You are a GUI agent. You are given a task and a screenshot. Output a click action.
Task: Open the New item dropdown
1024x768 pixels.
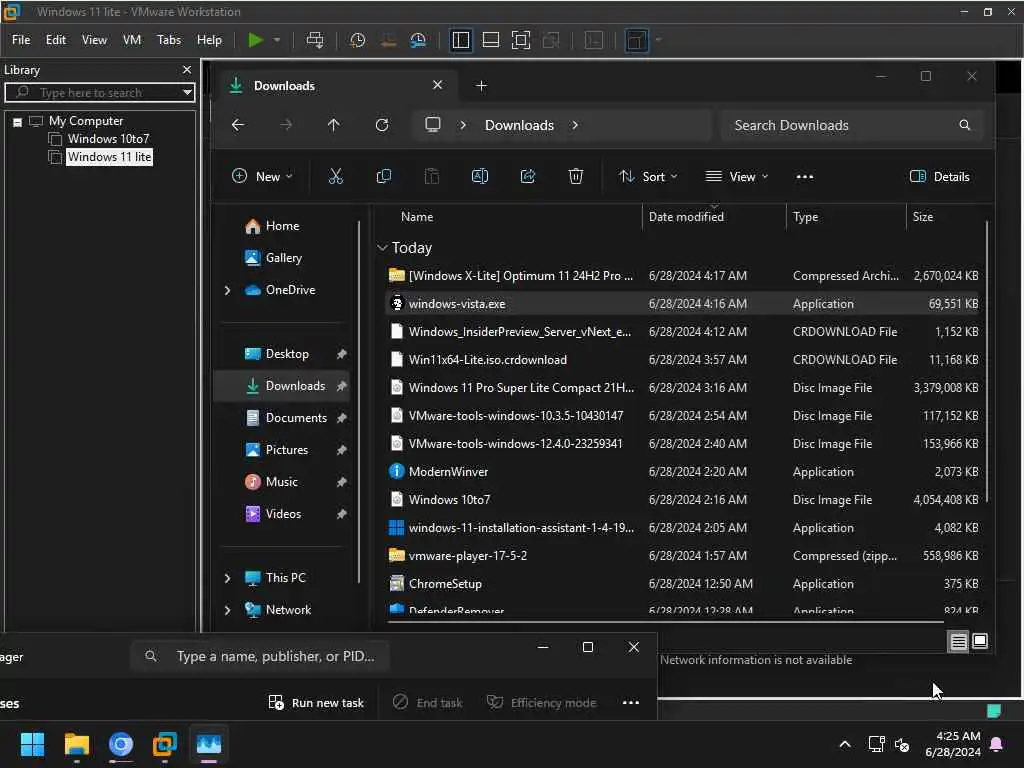(262, 176)
